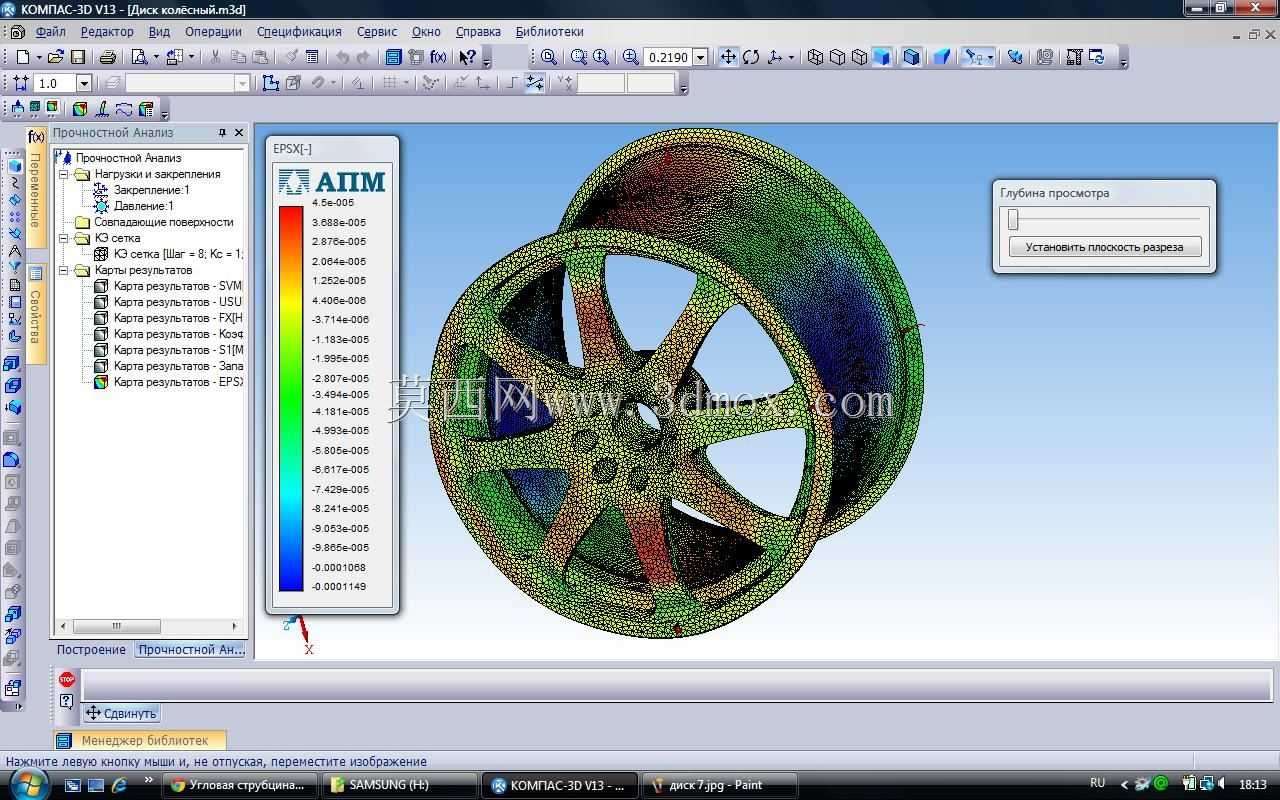Viewport: 1280px width, 800px height.
Task: Toggle the rounding icon in current state toolbar
Action: coord(535,83)
